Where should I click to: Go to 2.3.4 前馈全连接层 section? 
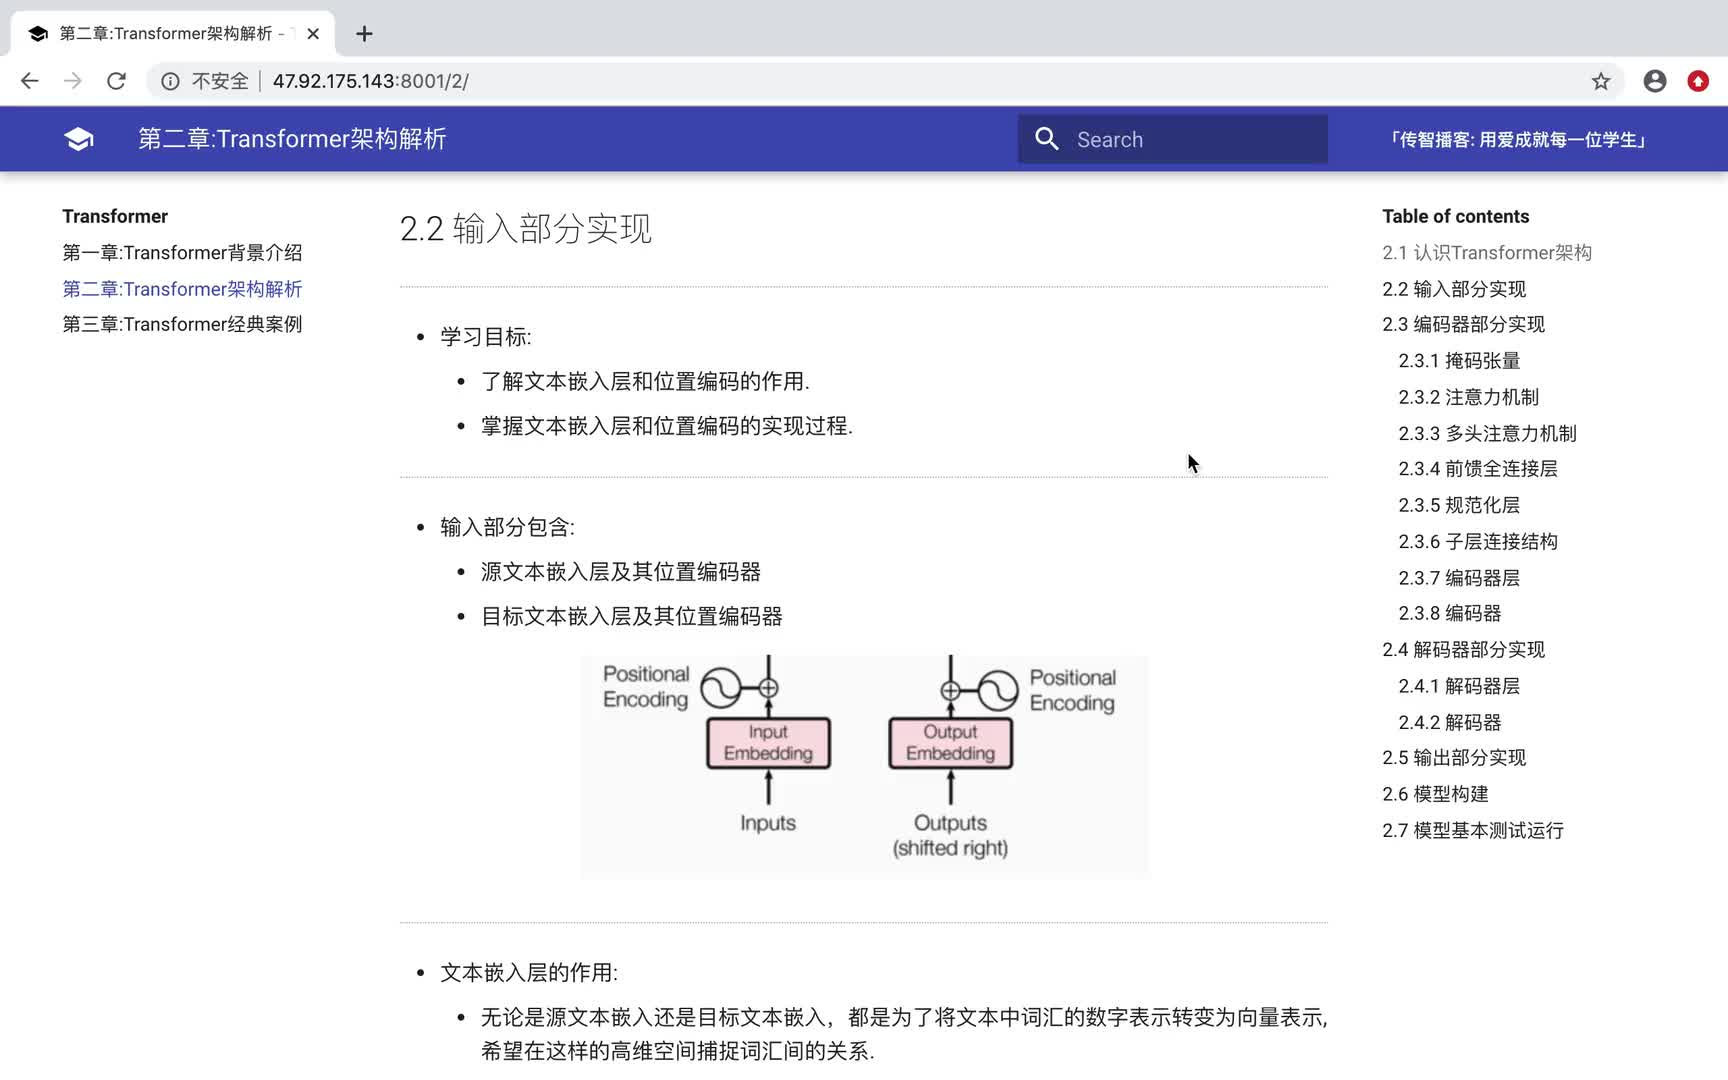1478,469
